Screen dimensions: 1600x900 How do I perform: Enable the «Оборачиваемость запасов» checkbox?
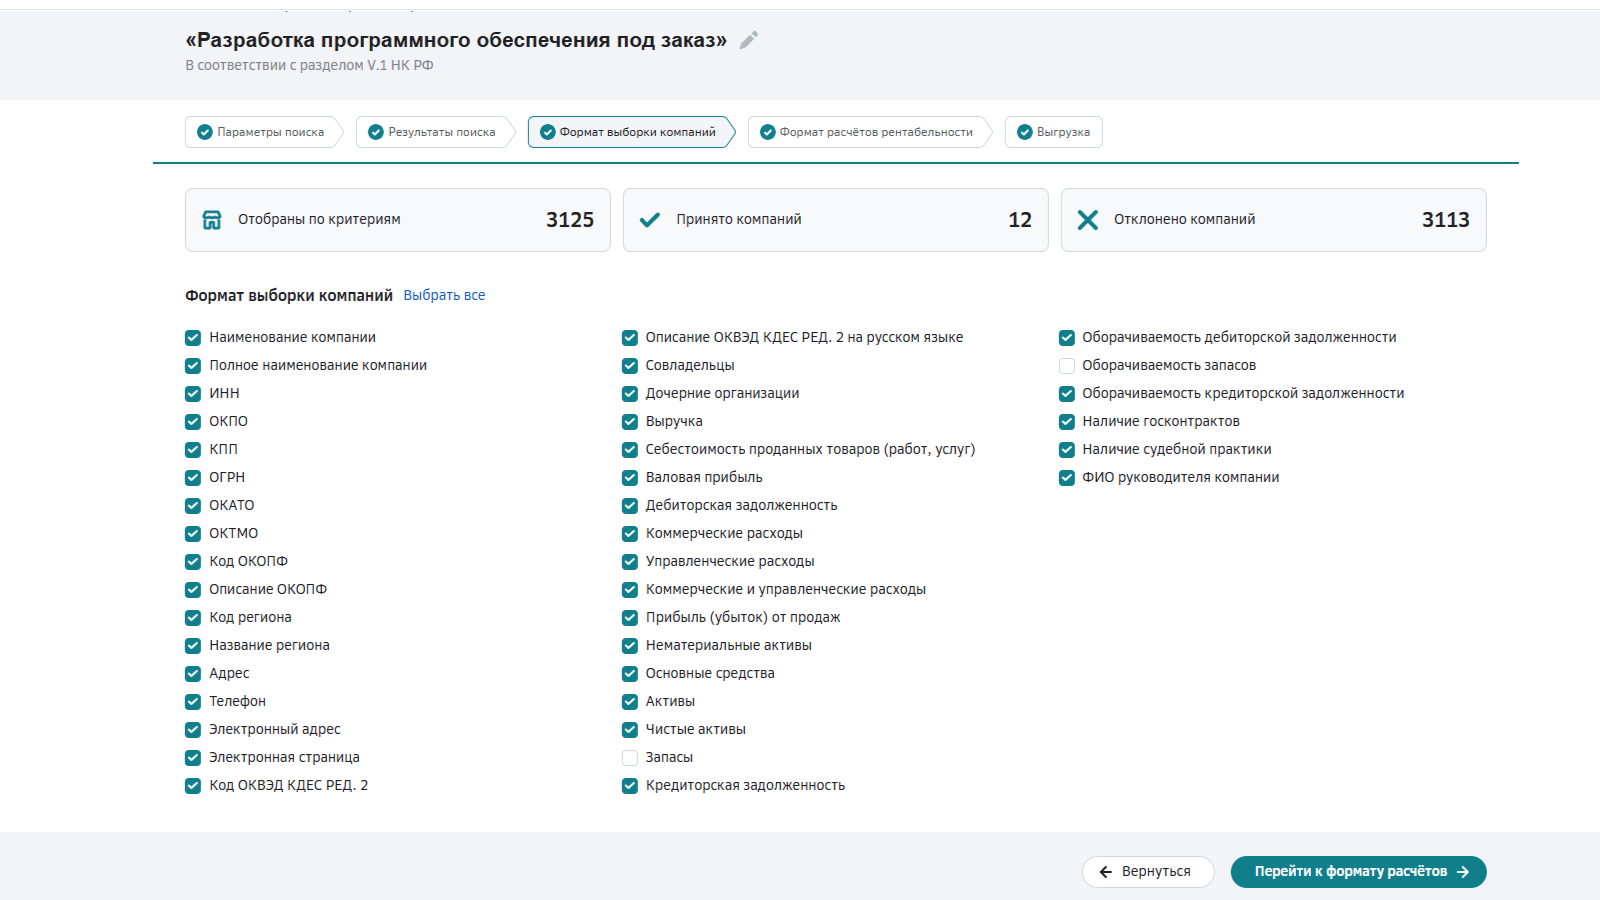pos(1066,366)
